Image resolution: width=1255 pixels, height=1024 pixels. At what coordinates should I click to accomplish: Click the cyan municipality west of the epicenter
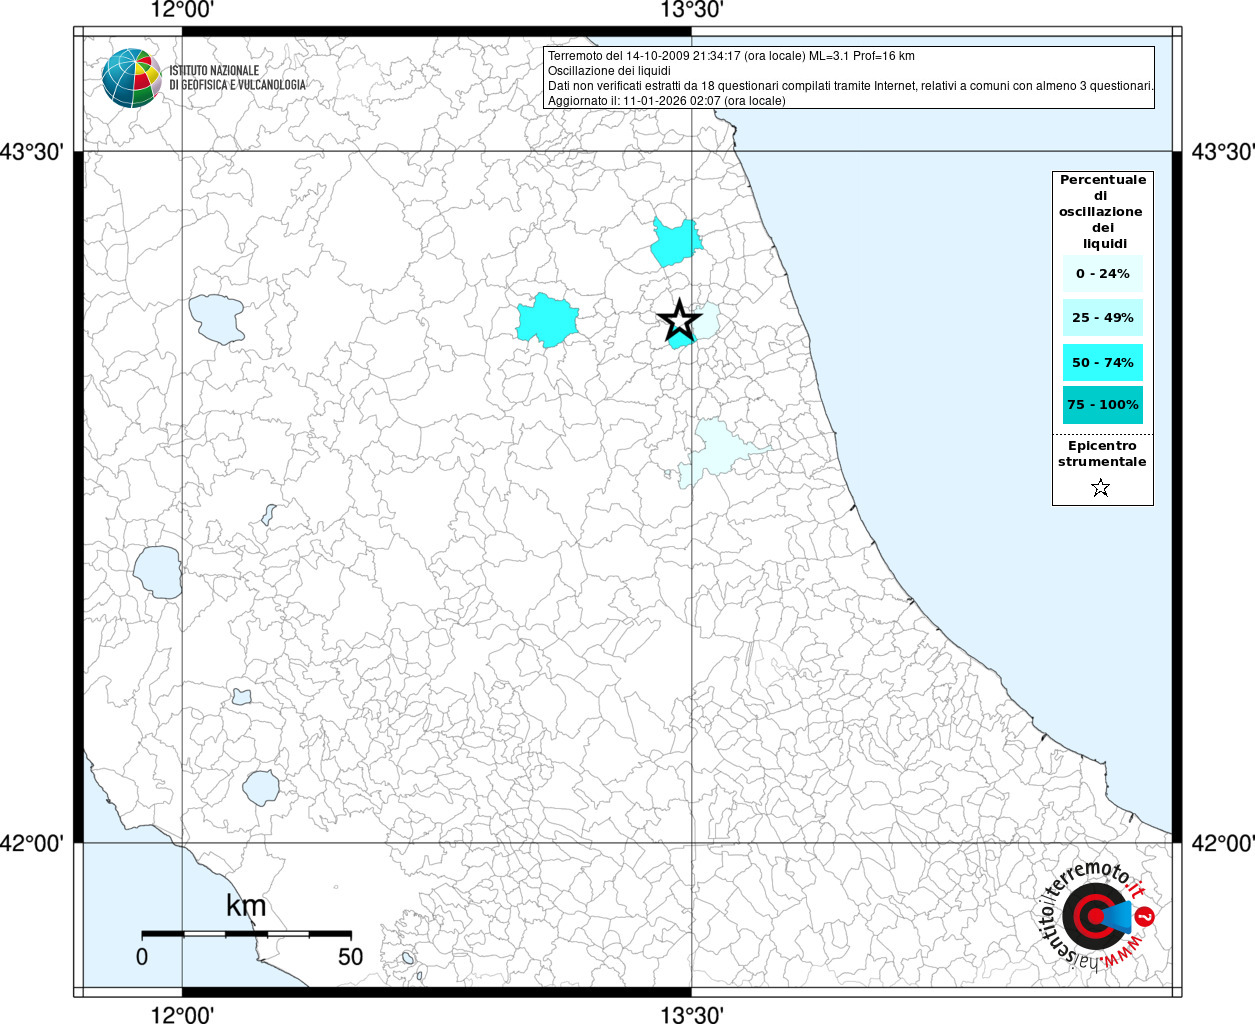pyautogui.click(x=547, y=320)
